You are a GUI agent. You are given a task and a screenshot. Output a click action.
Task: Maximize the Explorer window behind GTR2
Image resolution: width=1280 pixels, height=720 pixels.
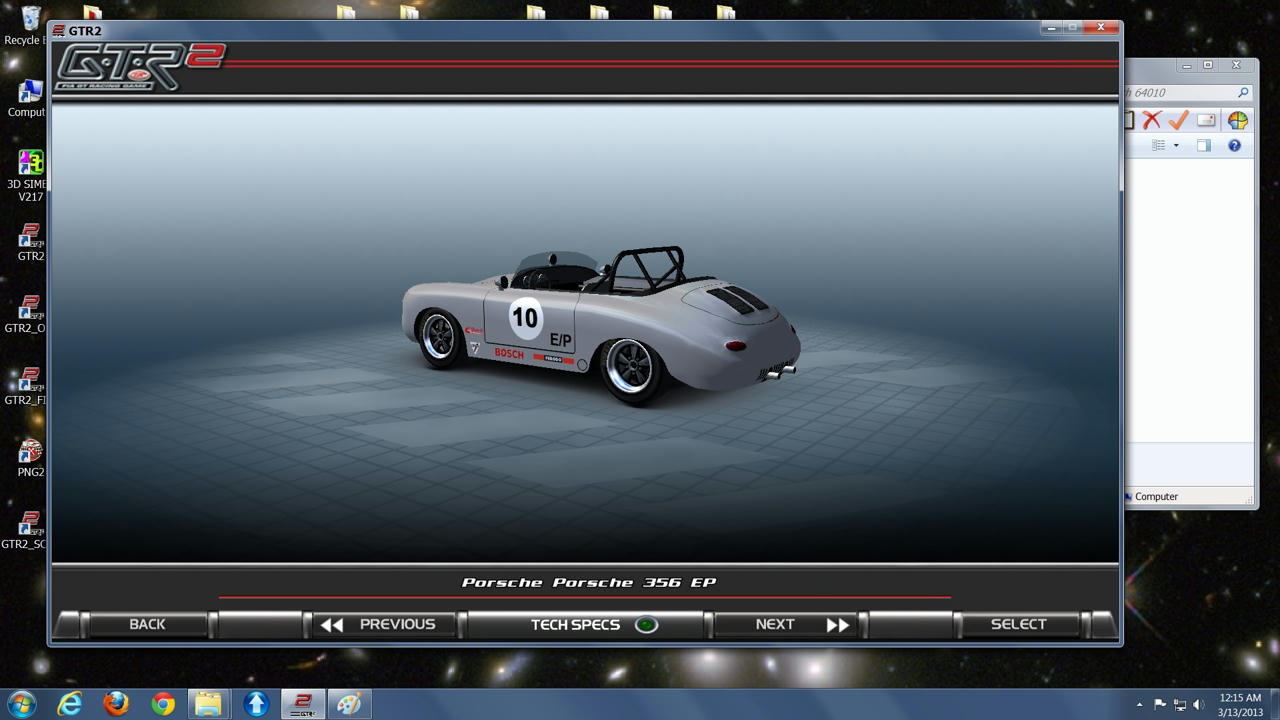[1208, 65]
